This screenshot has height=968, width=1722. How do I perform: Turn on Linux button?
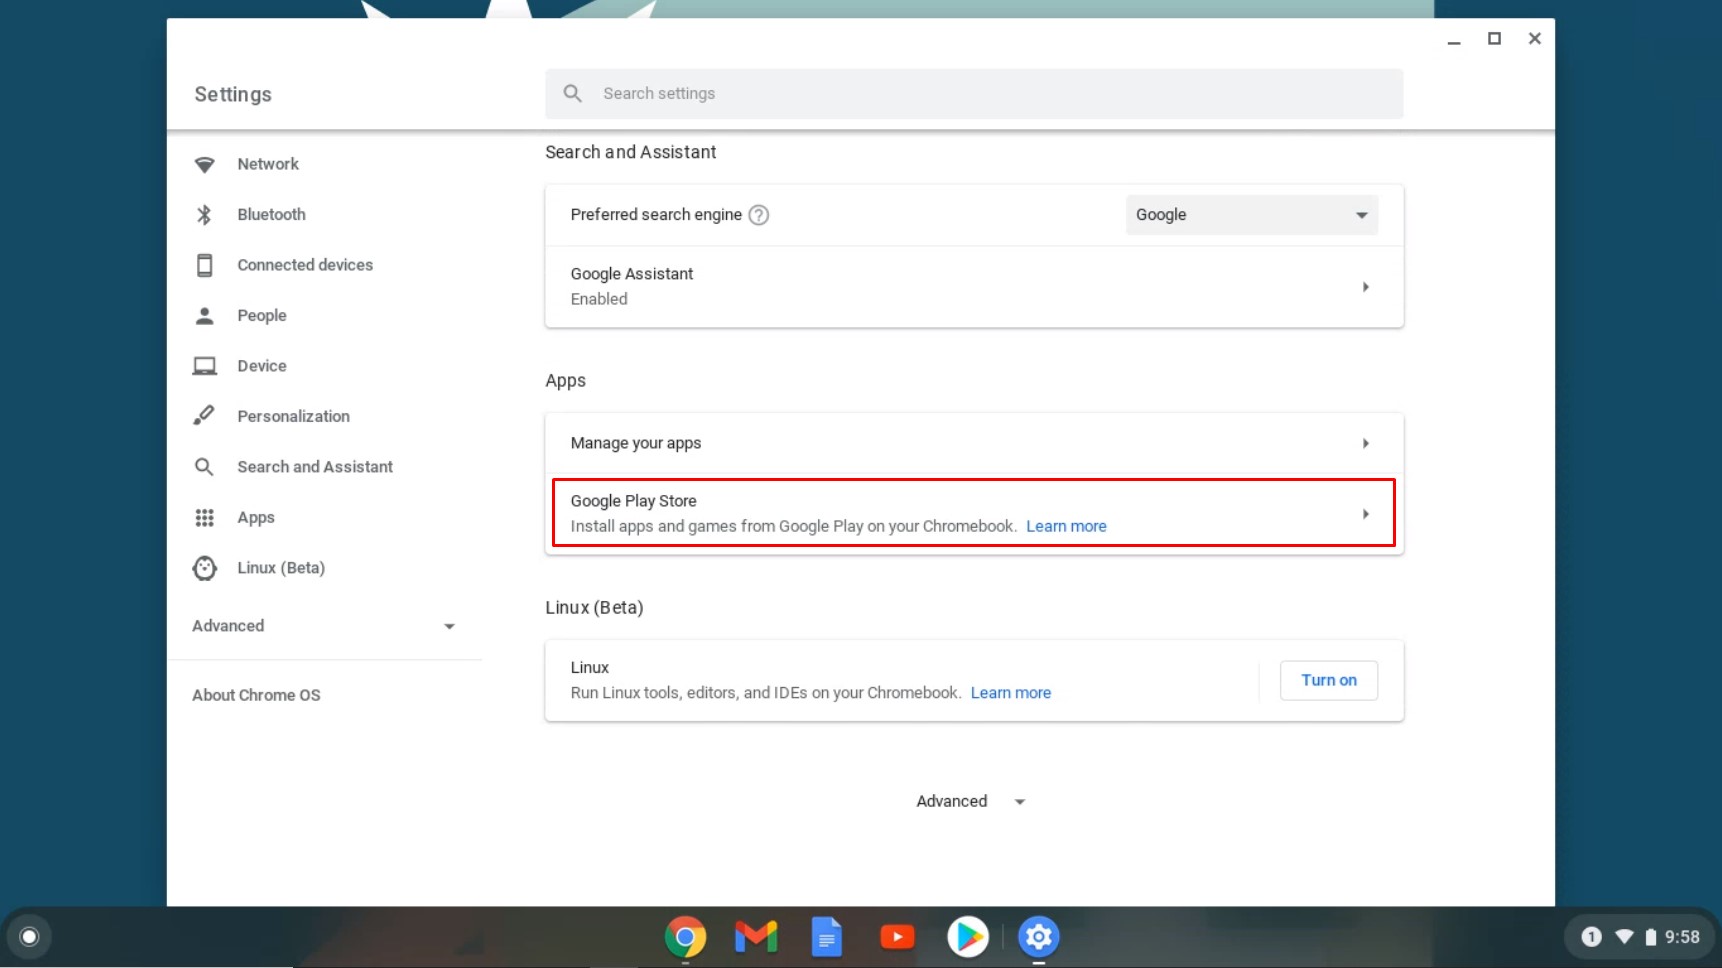[x=1328, y=680]
